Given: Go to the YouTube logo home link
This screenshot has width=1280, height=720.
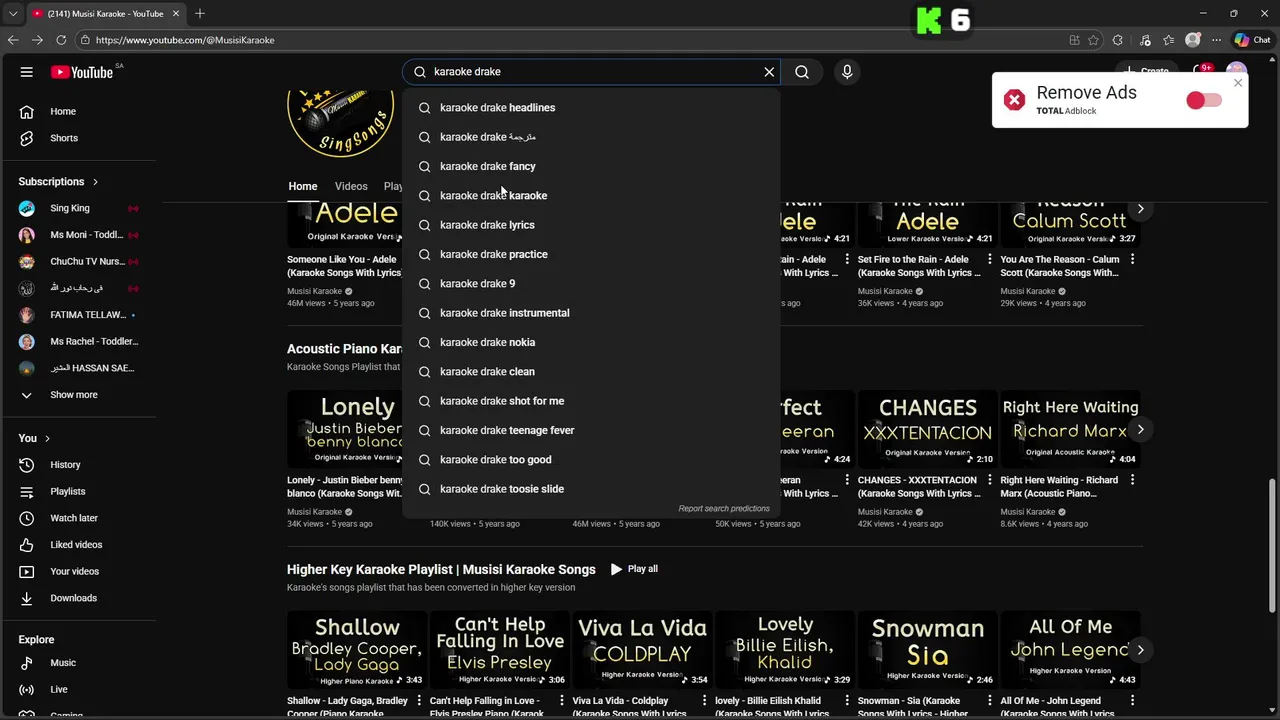Looking at the screenshot, I should [x=82, y=72].
